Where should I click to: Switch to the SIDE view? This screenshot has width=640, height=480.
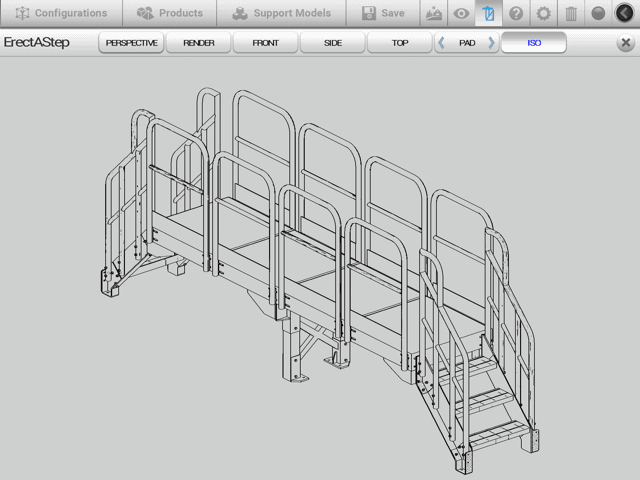click(x=333, y=43)
